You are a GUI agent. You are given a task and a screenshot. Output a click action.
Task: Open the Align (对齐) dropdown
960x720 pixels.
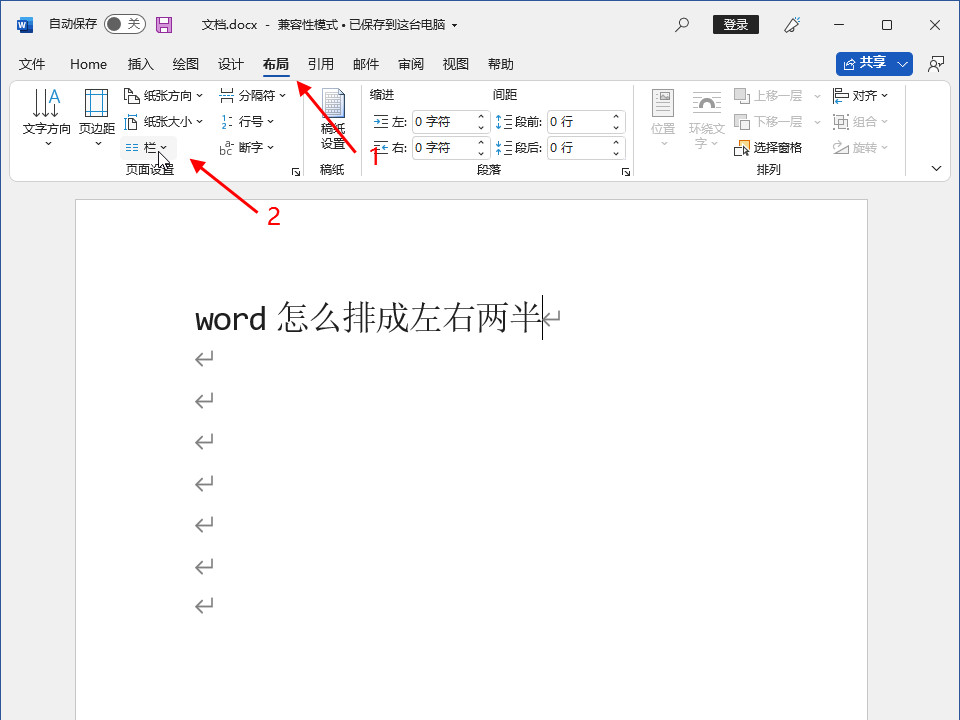(861, 96)
